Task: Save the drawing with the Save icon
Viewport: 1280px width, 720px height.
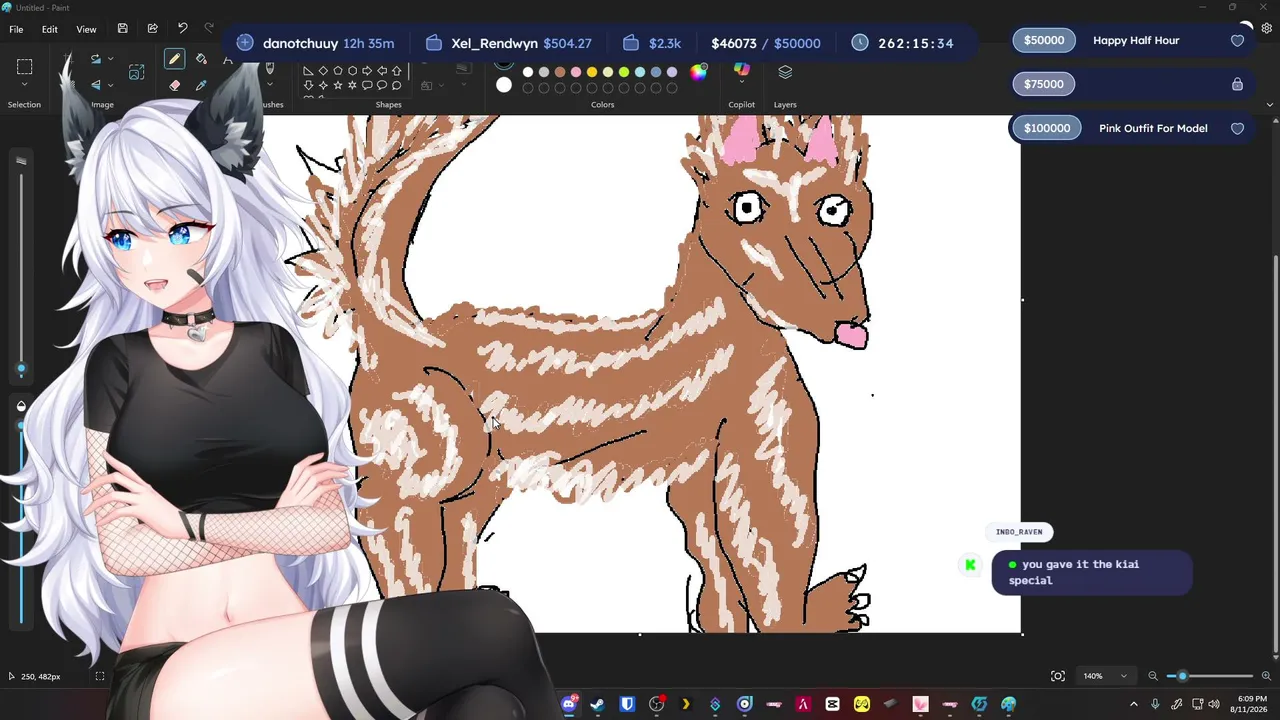Action: coord(122,29)
